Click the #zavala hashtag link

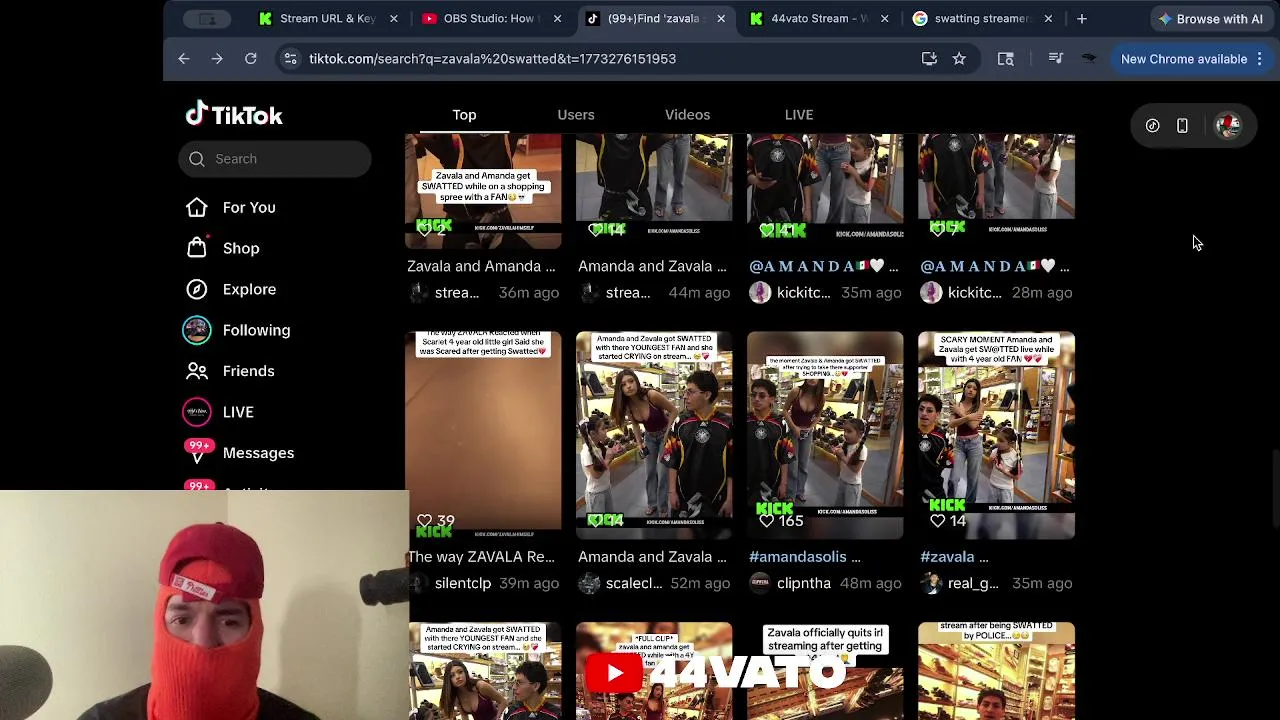[x=947, y=557]
